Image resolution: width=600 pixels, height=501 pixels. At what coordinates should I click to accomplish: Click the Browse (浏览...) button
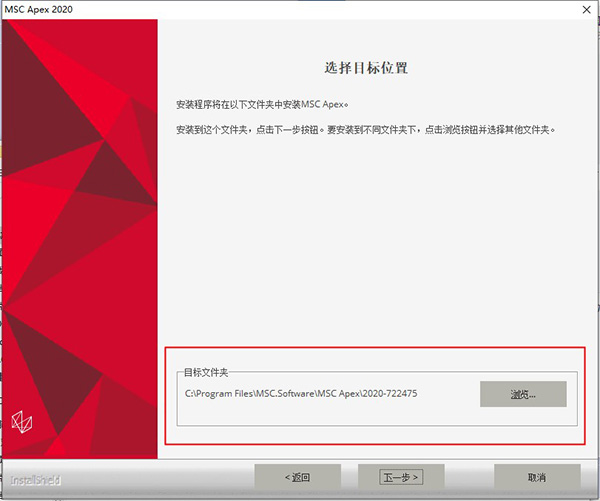tap(523, 394)
